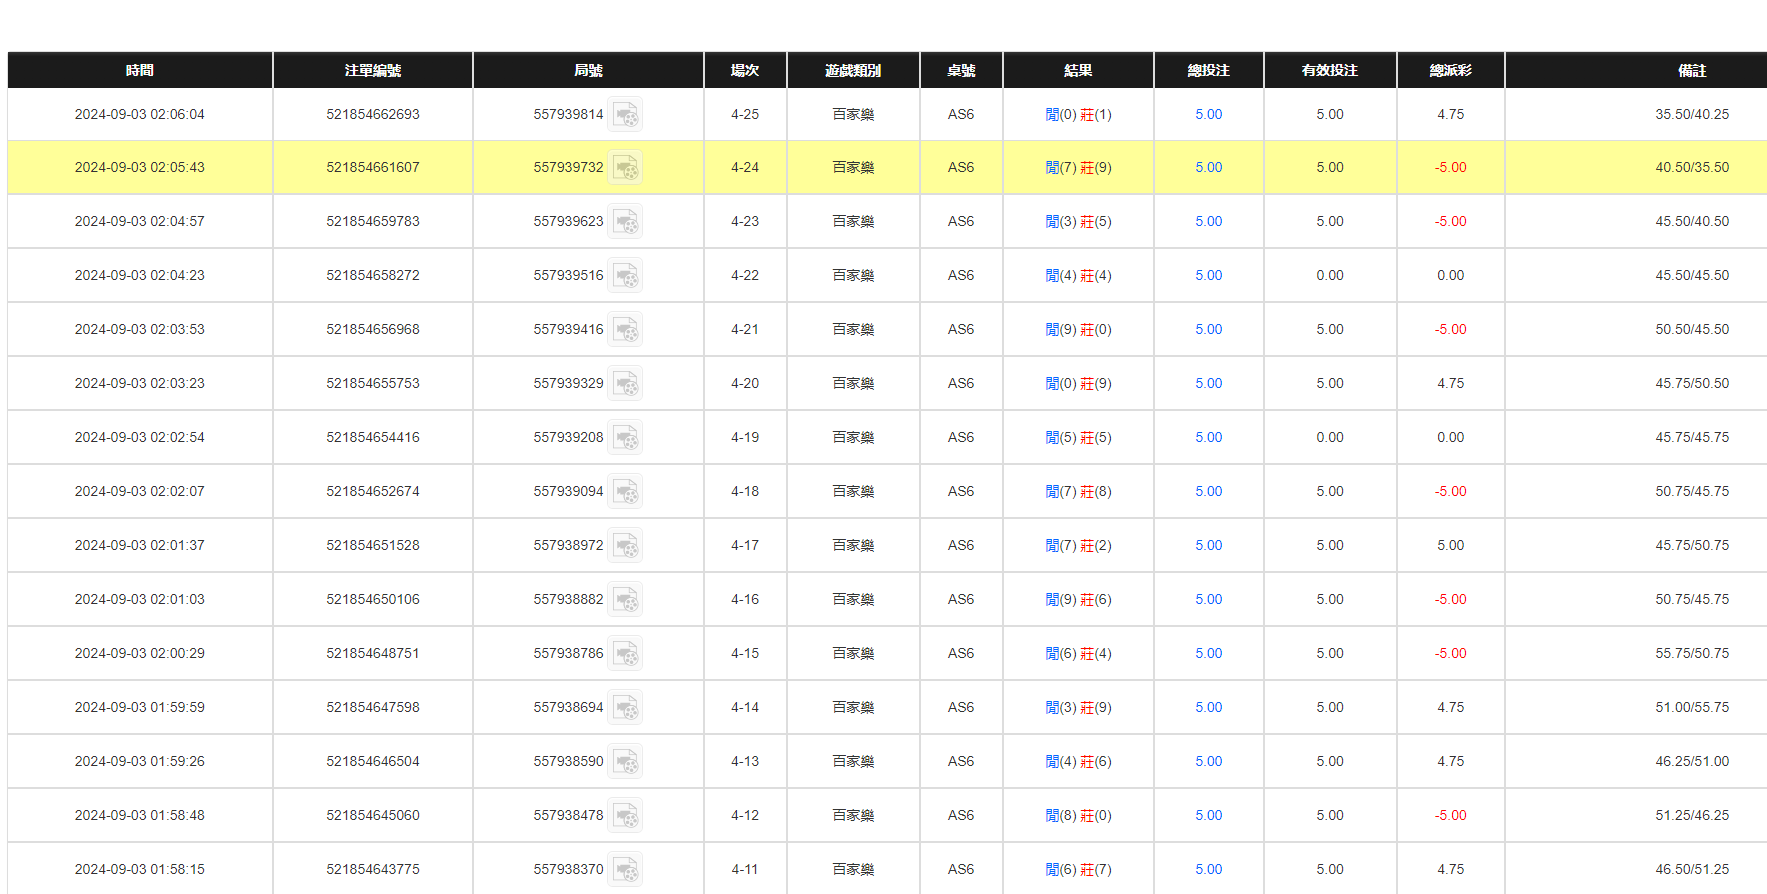Open replay icon for round 557939329
Screen dimensions: 1767x894
(x=626, y=384)
